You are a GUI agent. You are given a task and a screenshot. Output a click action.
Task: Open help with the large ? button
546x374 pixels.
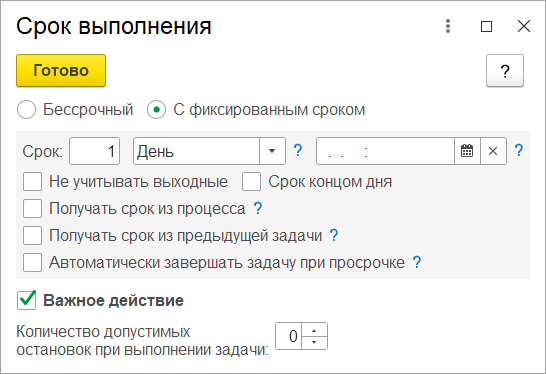click(505, 71)
